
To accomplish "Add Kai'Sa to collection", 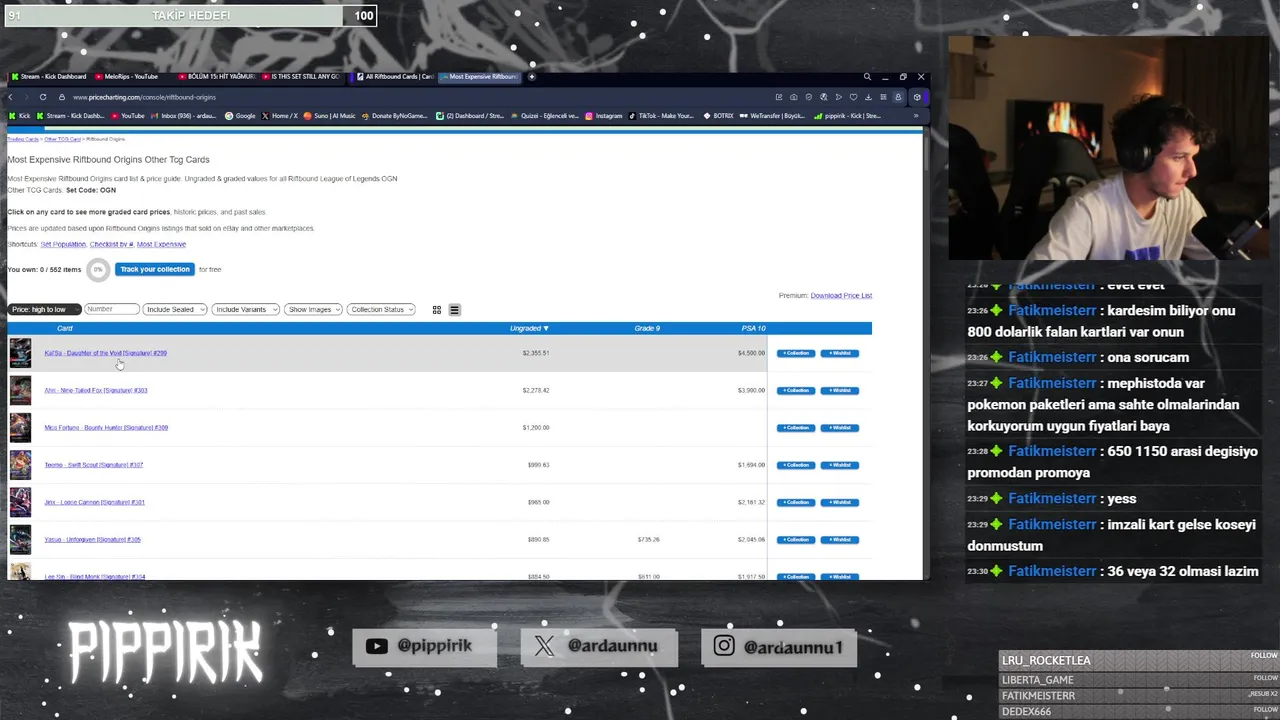I will 796,353.
